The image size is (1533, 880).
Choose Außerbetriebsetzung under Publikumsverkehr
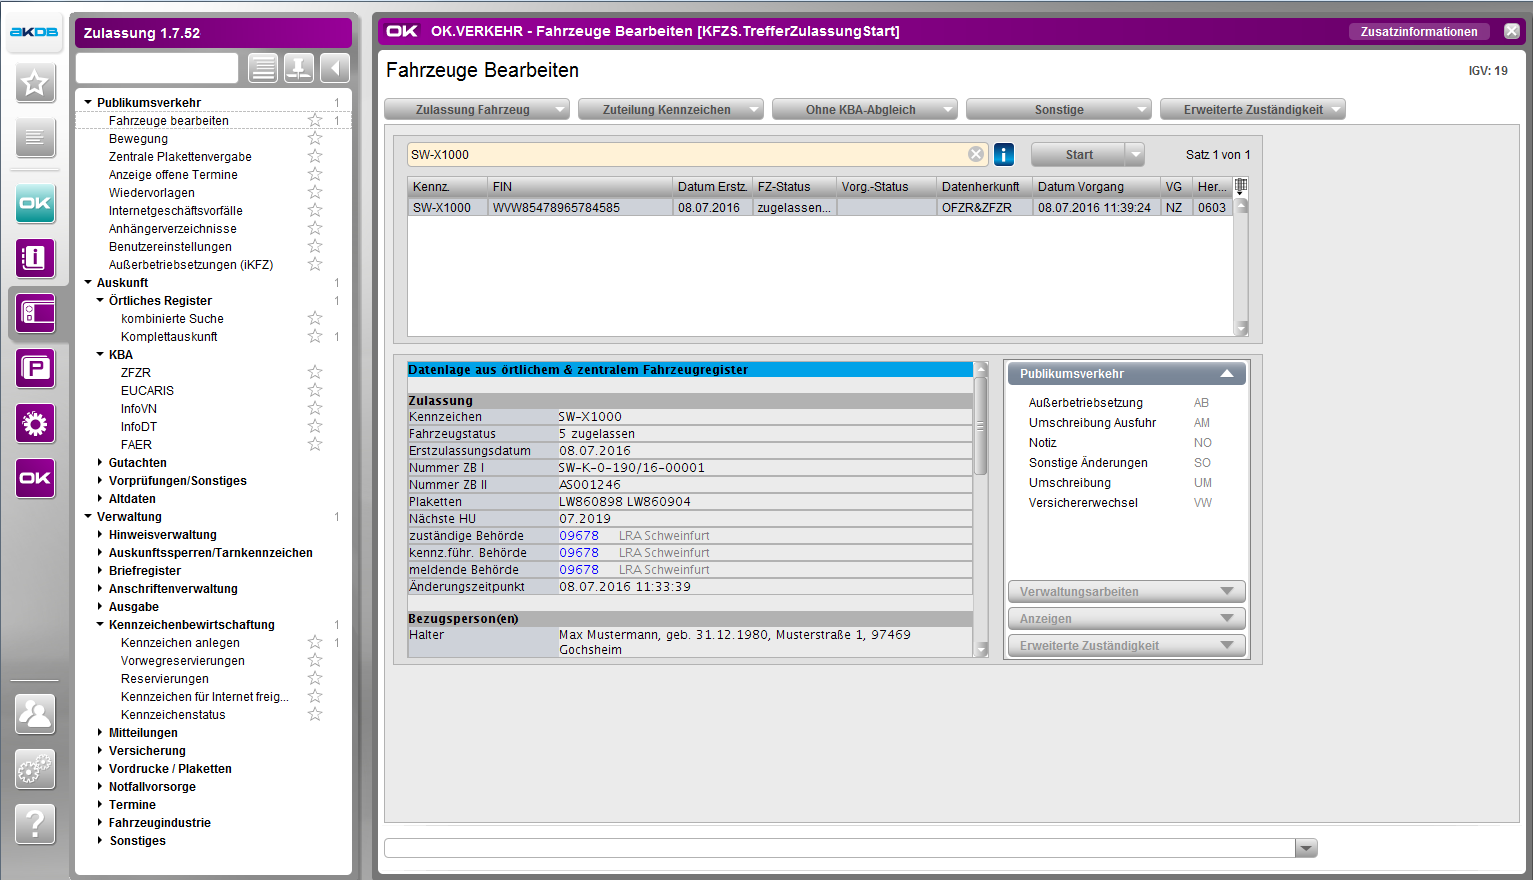click(x=1085, y=403)
